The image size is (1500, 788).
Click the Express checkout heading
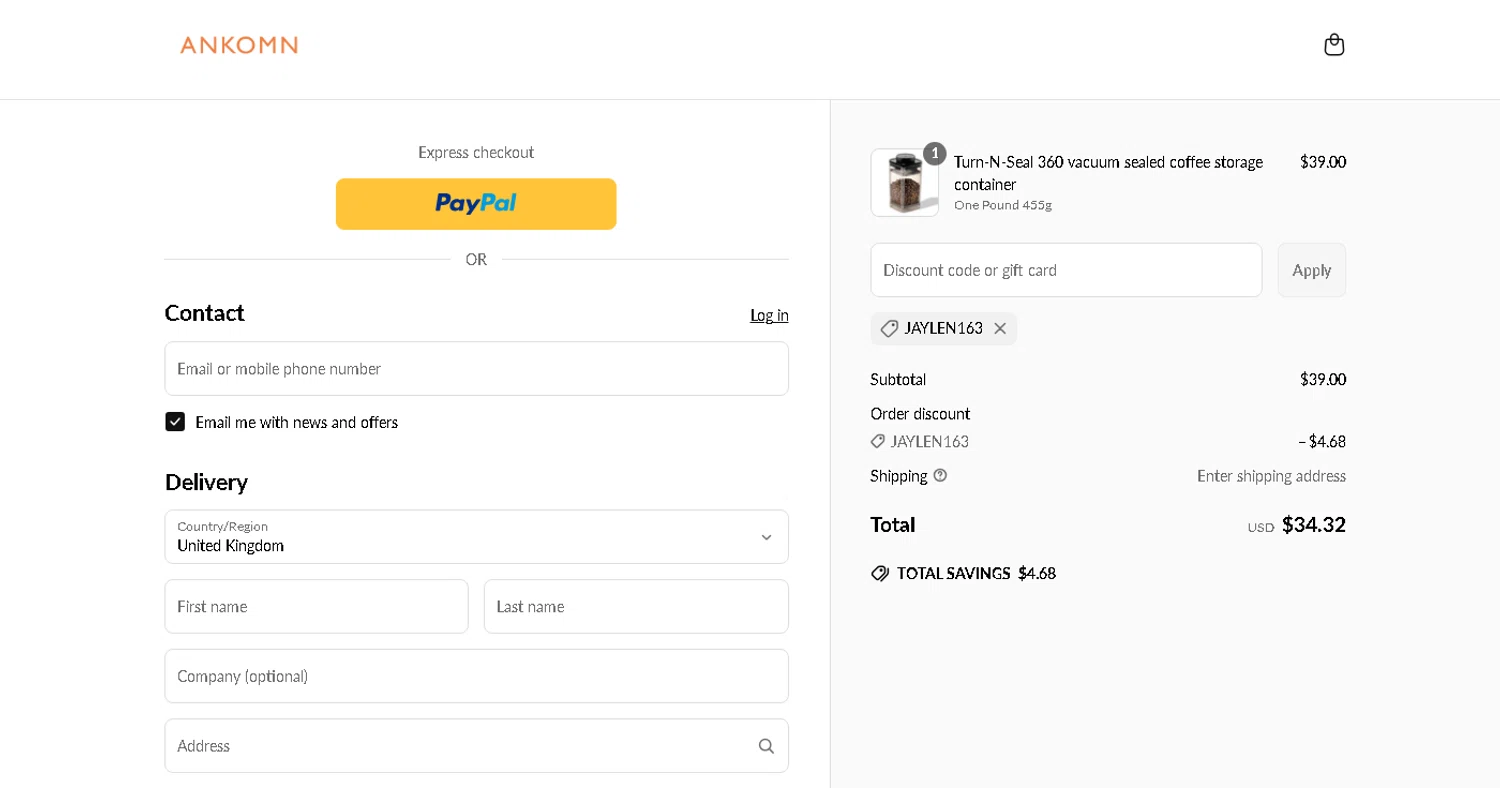pos(476,152)
